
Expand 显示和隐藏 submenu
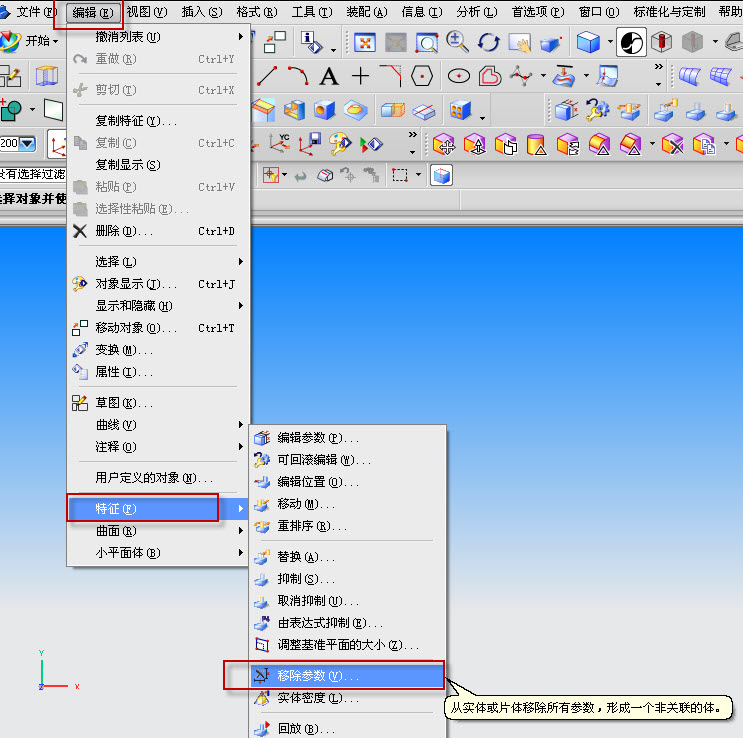[x=158, y=306]
